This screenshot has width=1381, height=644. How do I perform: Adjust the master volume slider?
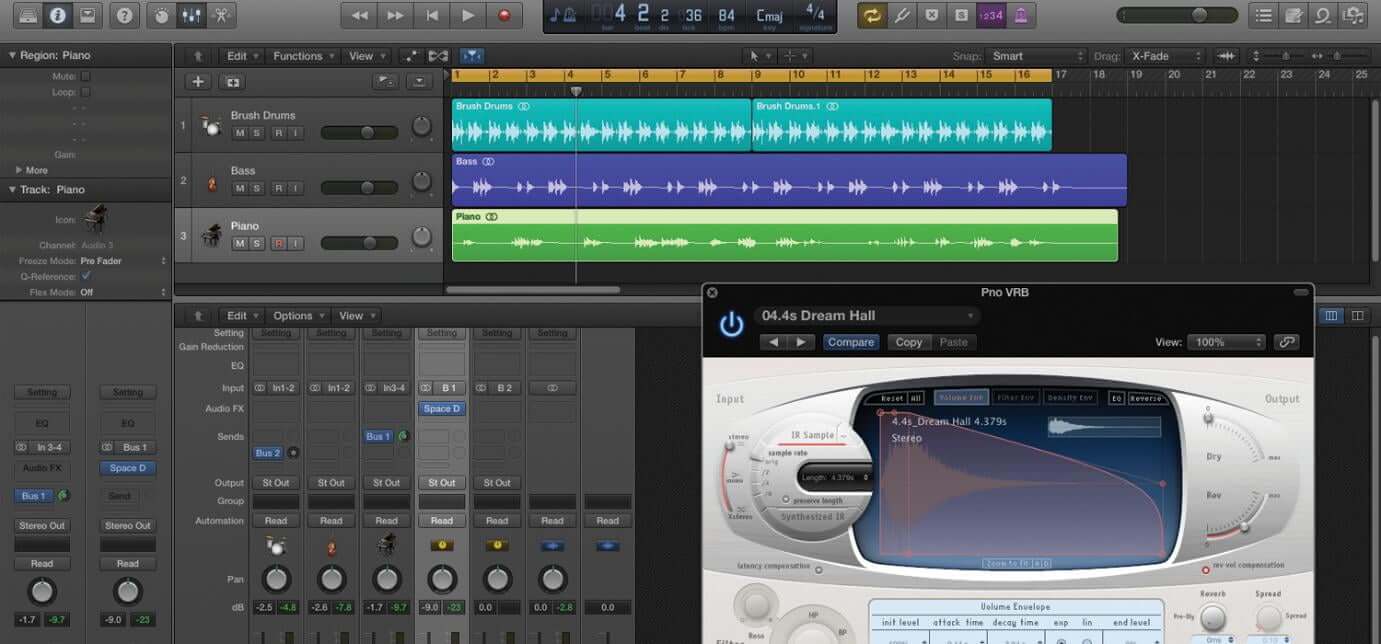pyautogui.click(x=1177, y=15)
